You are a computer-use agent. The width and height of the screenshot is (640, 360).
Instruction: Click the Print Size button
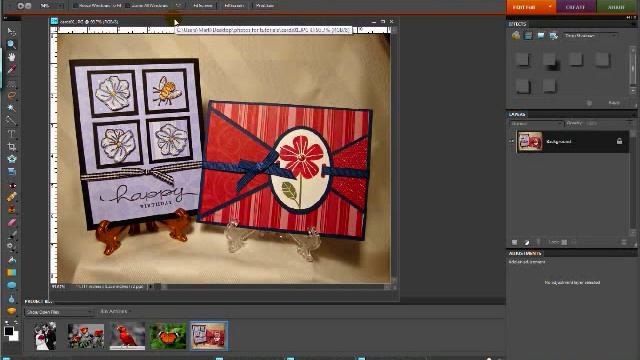coord(264,6)
